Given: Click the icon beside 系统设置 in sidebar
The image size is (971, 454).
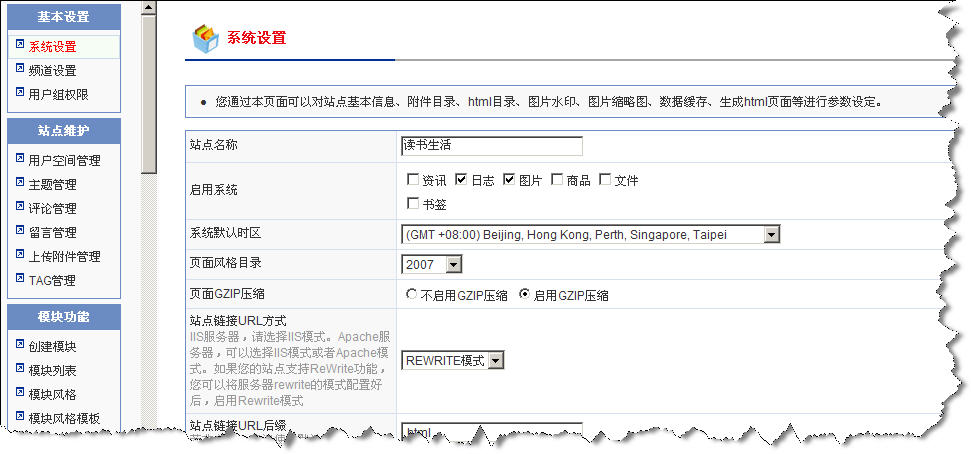Looking at the screenshot, I should (20, 45).
